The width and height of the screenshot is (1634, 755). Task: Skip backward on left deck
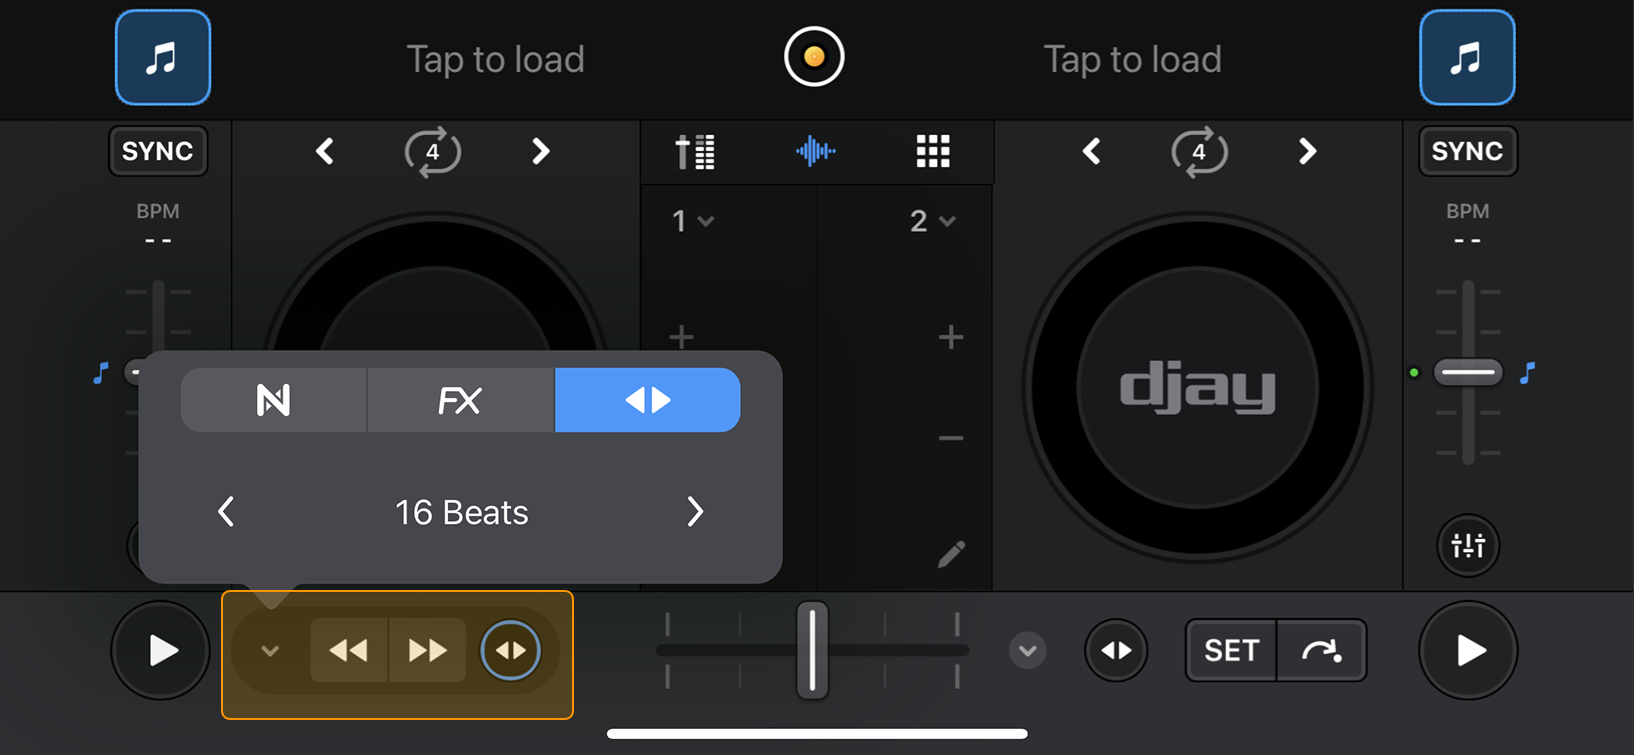349,651
